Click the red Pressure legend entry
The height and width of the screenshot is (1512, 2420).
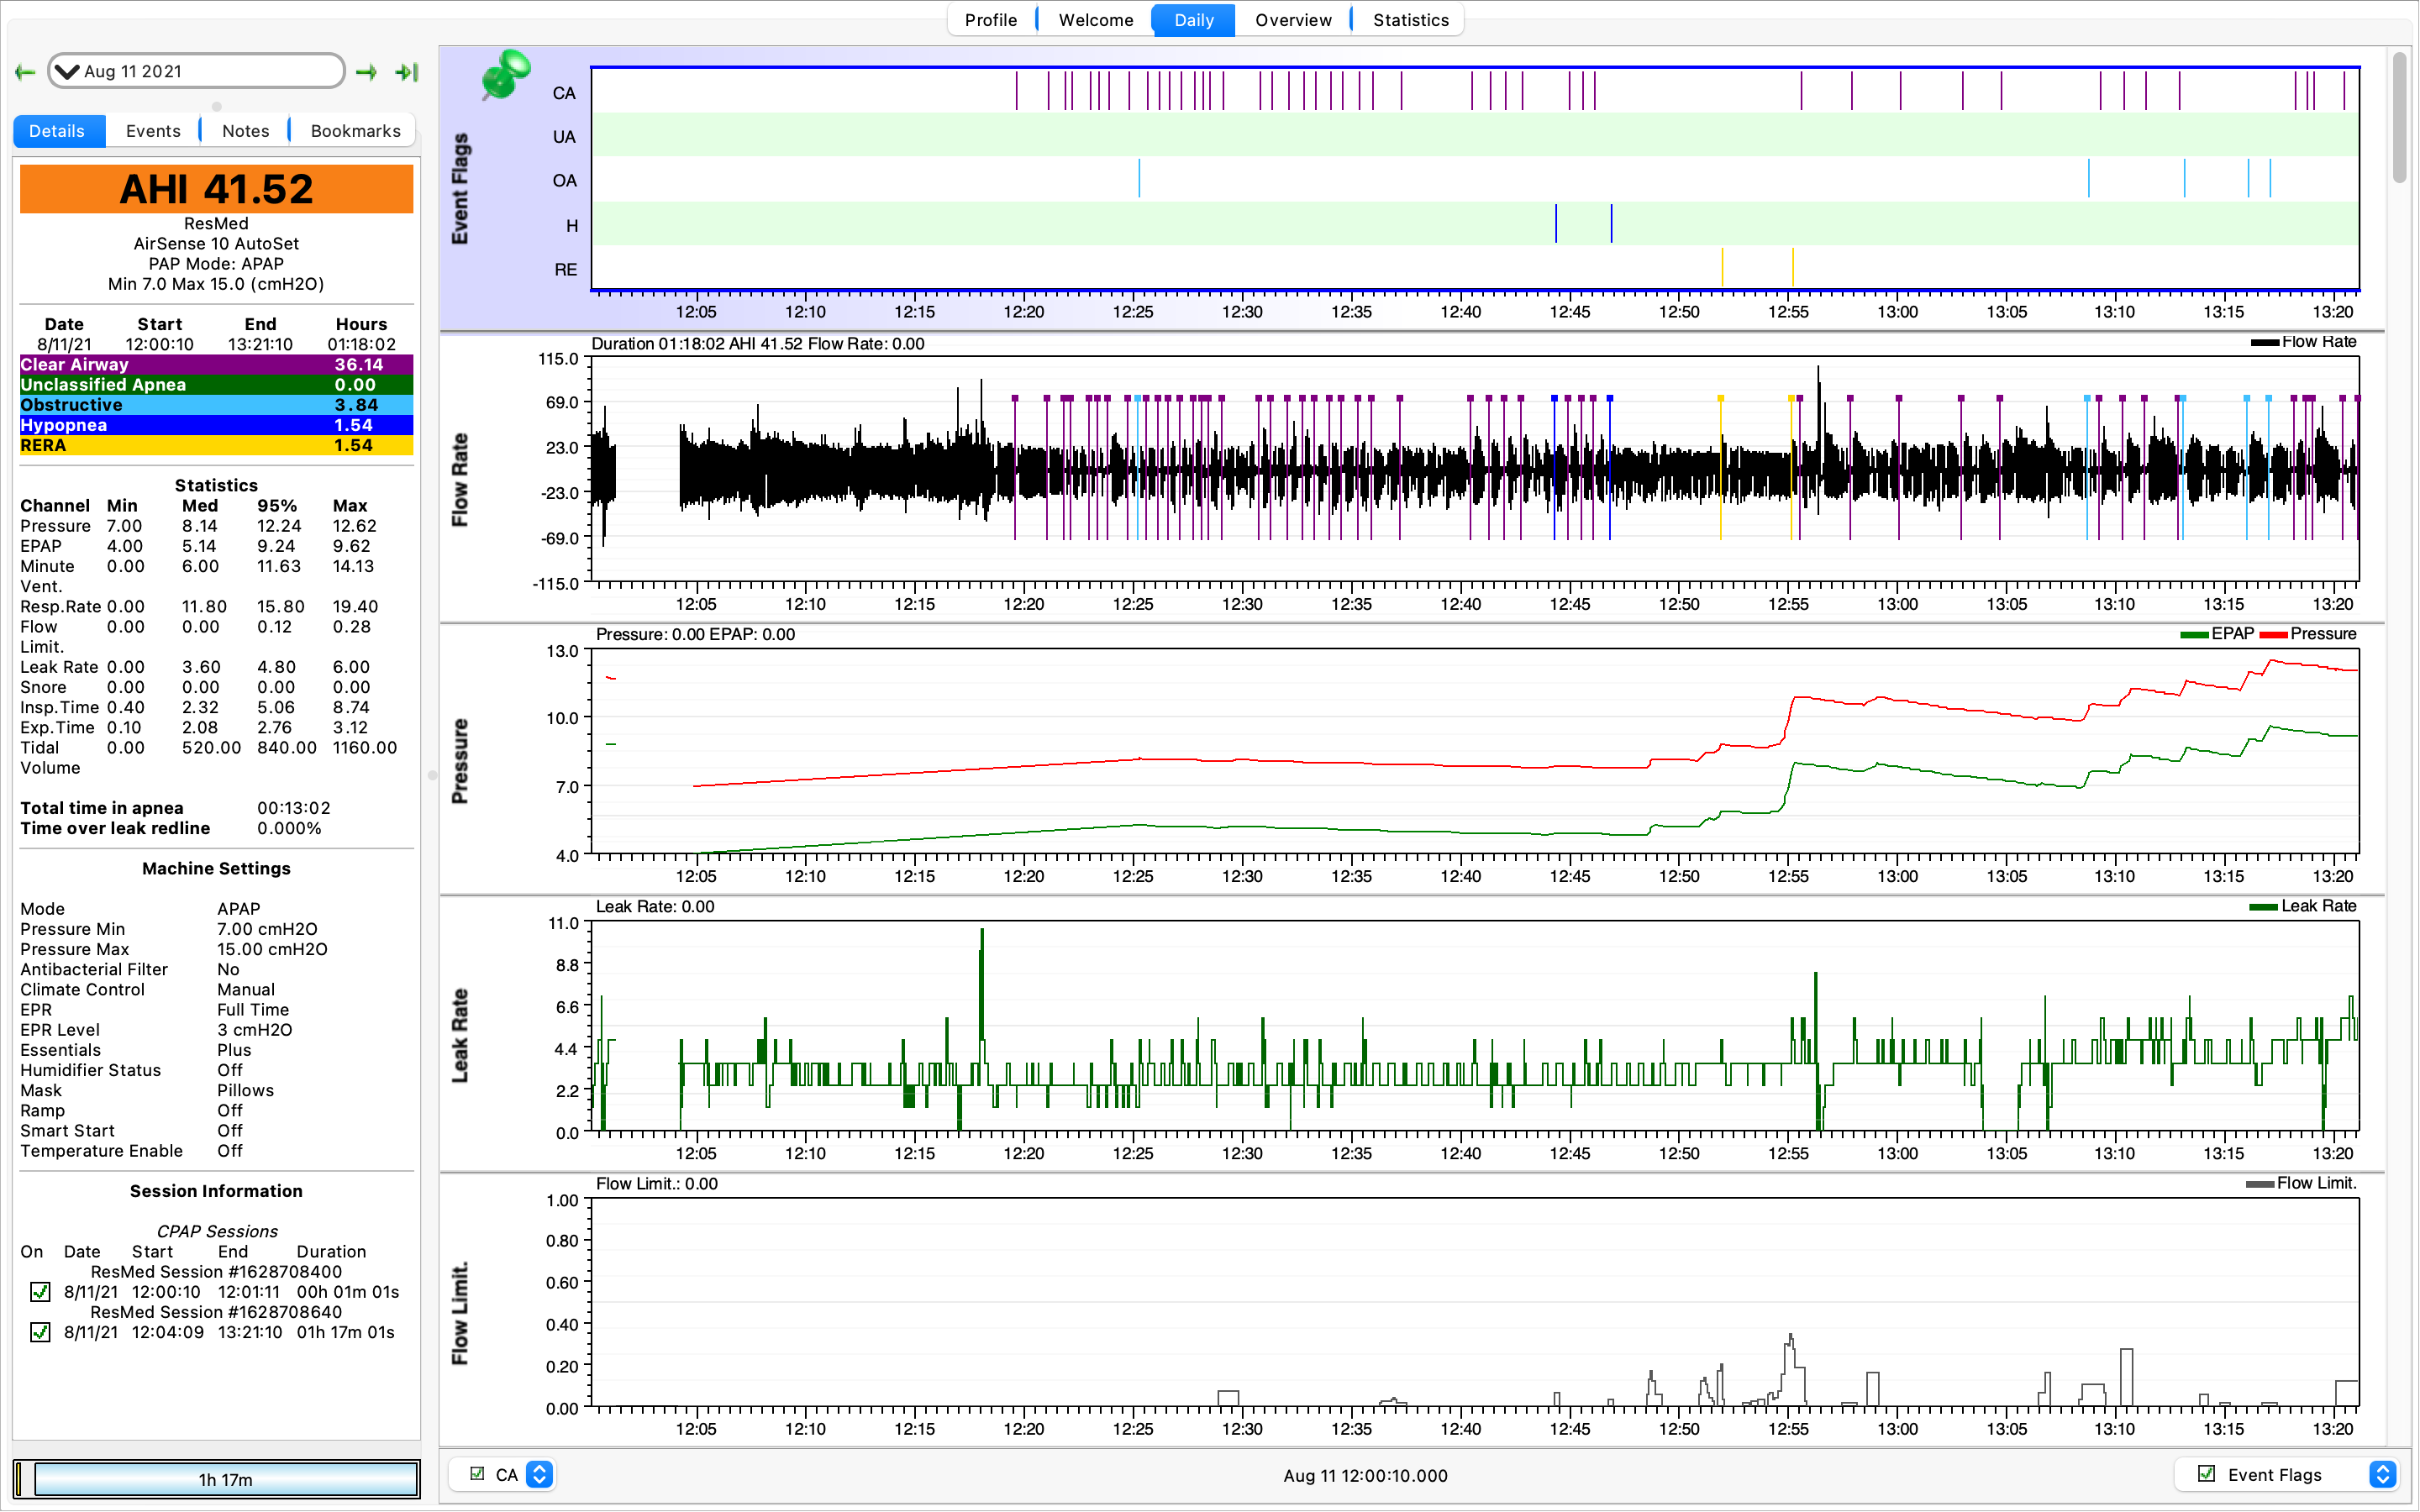tap(2308, 634)
